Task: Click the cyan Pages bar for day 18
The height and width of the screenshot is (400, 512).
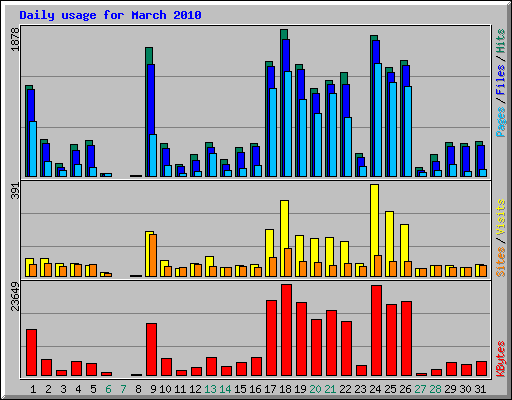Action: 288,124
